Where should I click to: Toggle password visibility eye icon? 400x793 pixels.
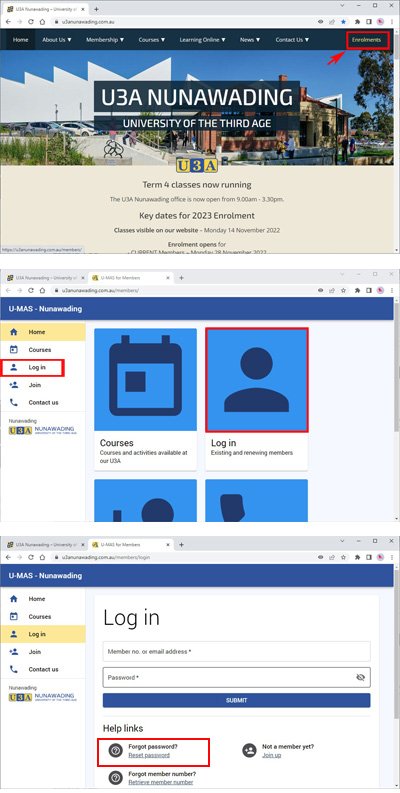point(361,677)
